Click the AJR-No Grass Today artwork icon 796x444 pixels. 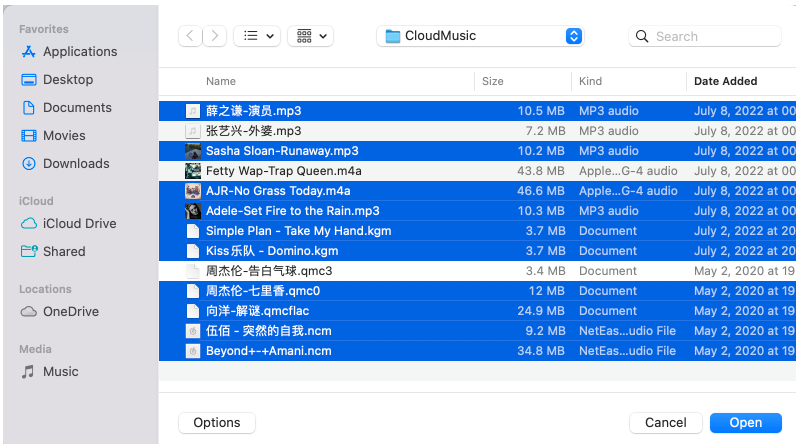[193, 191]
